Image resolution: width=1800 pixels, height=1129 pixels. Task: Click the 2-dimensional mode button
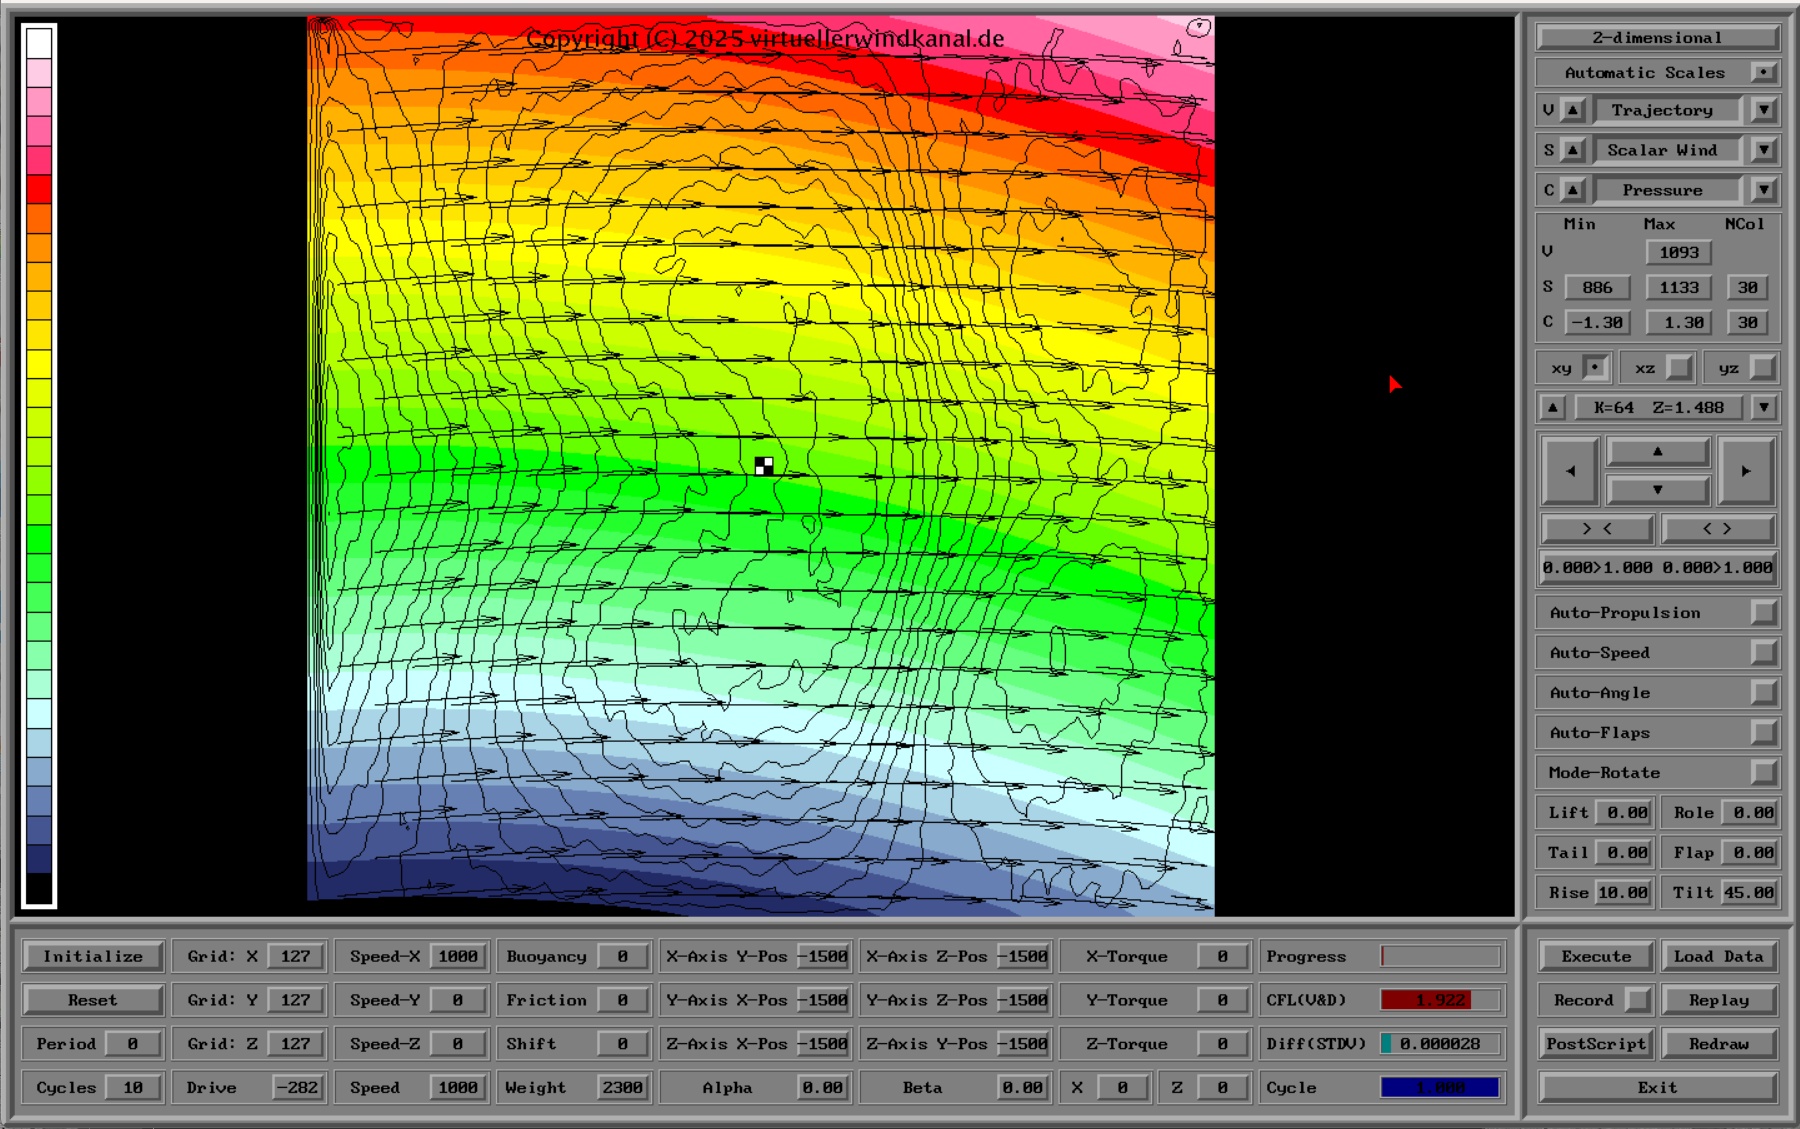(x=1657, y=38)
